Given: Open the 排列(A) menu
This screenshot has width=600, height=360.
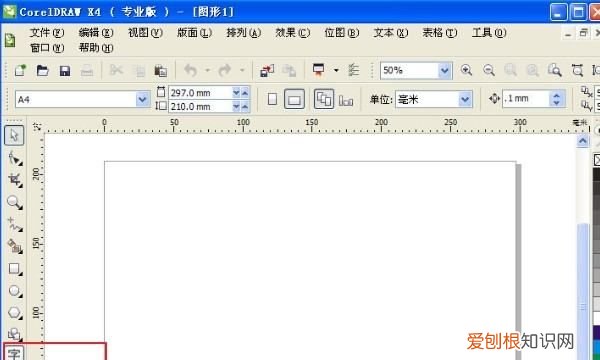Looking at the screenshot, I should (x=243, y=33).
